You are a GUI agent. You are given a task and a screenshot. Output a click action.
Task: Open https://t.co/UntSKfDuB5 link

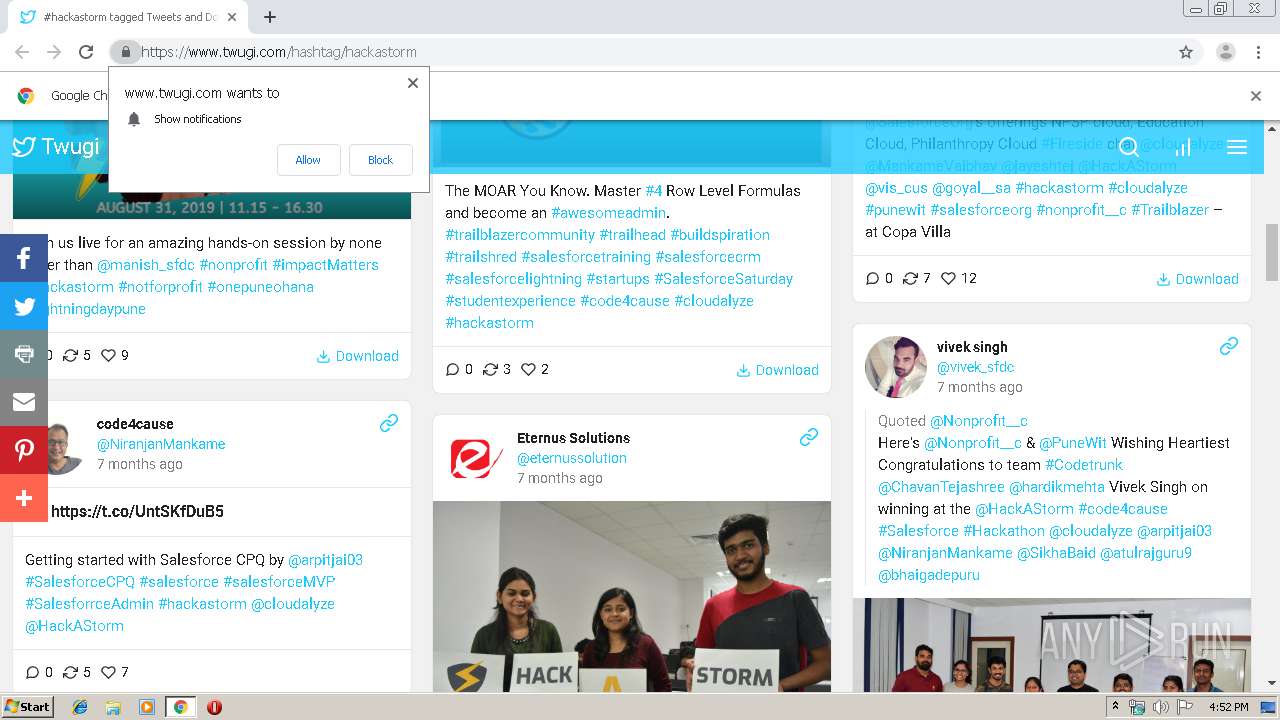coord(137,511)
